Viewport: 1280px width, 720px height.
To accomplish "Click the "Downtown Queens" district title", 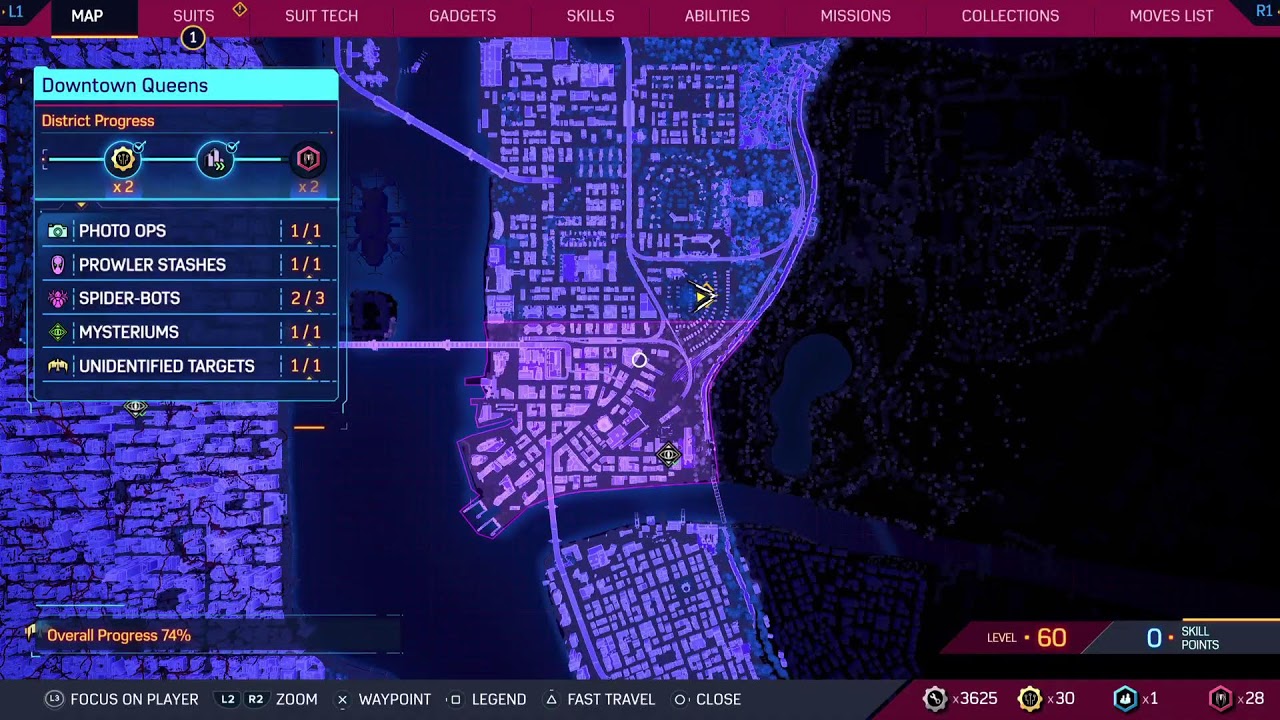I will [125, 85].
